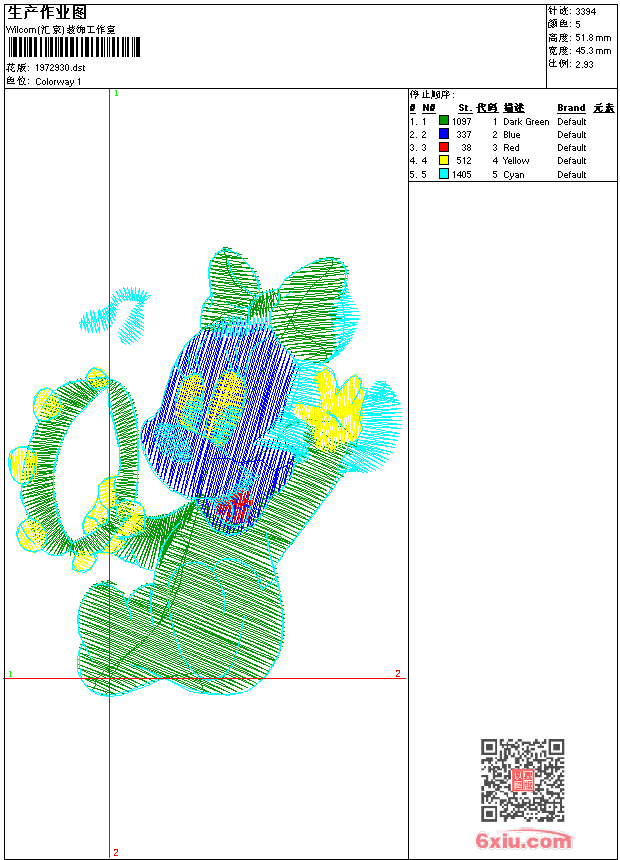
Task: Click the 'St.' column header
Action: click(x=465, y=108)
